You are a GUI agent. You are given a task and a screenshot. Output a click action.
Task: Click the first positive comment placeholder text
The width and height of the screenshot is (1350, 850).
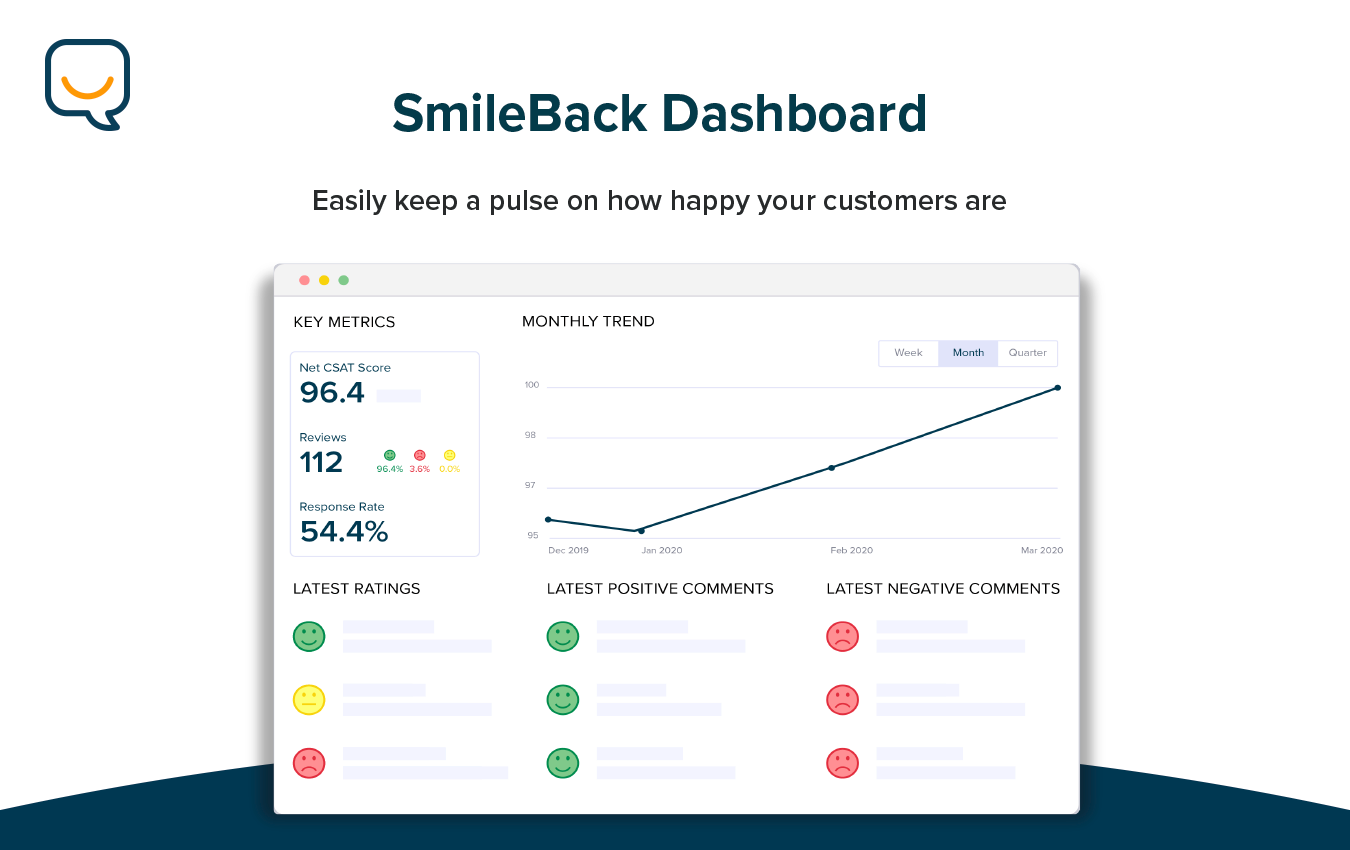point(642,627)
